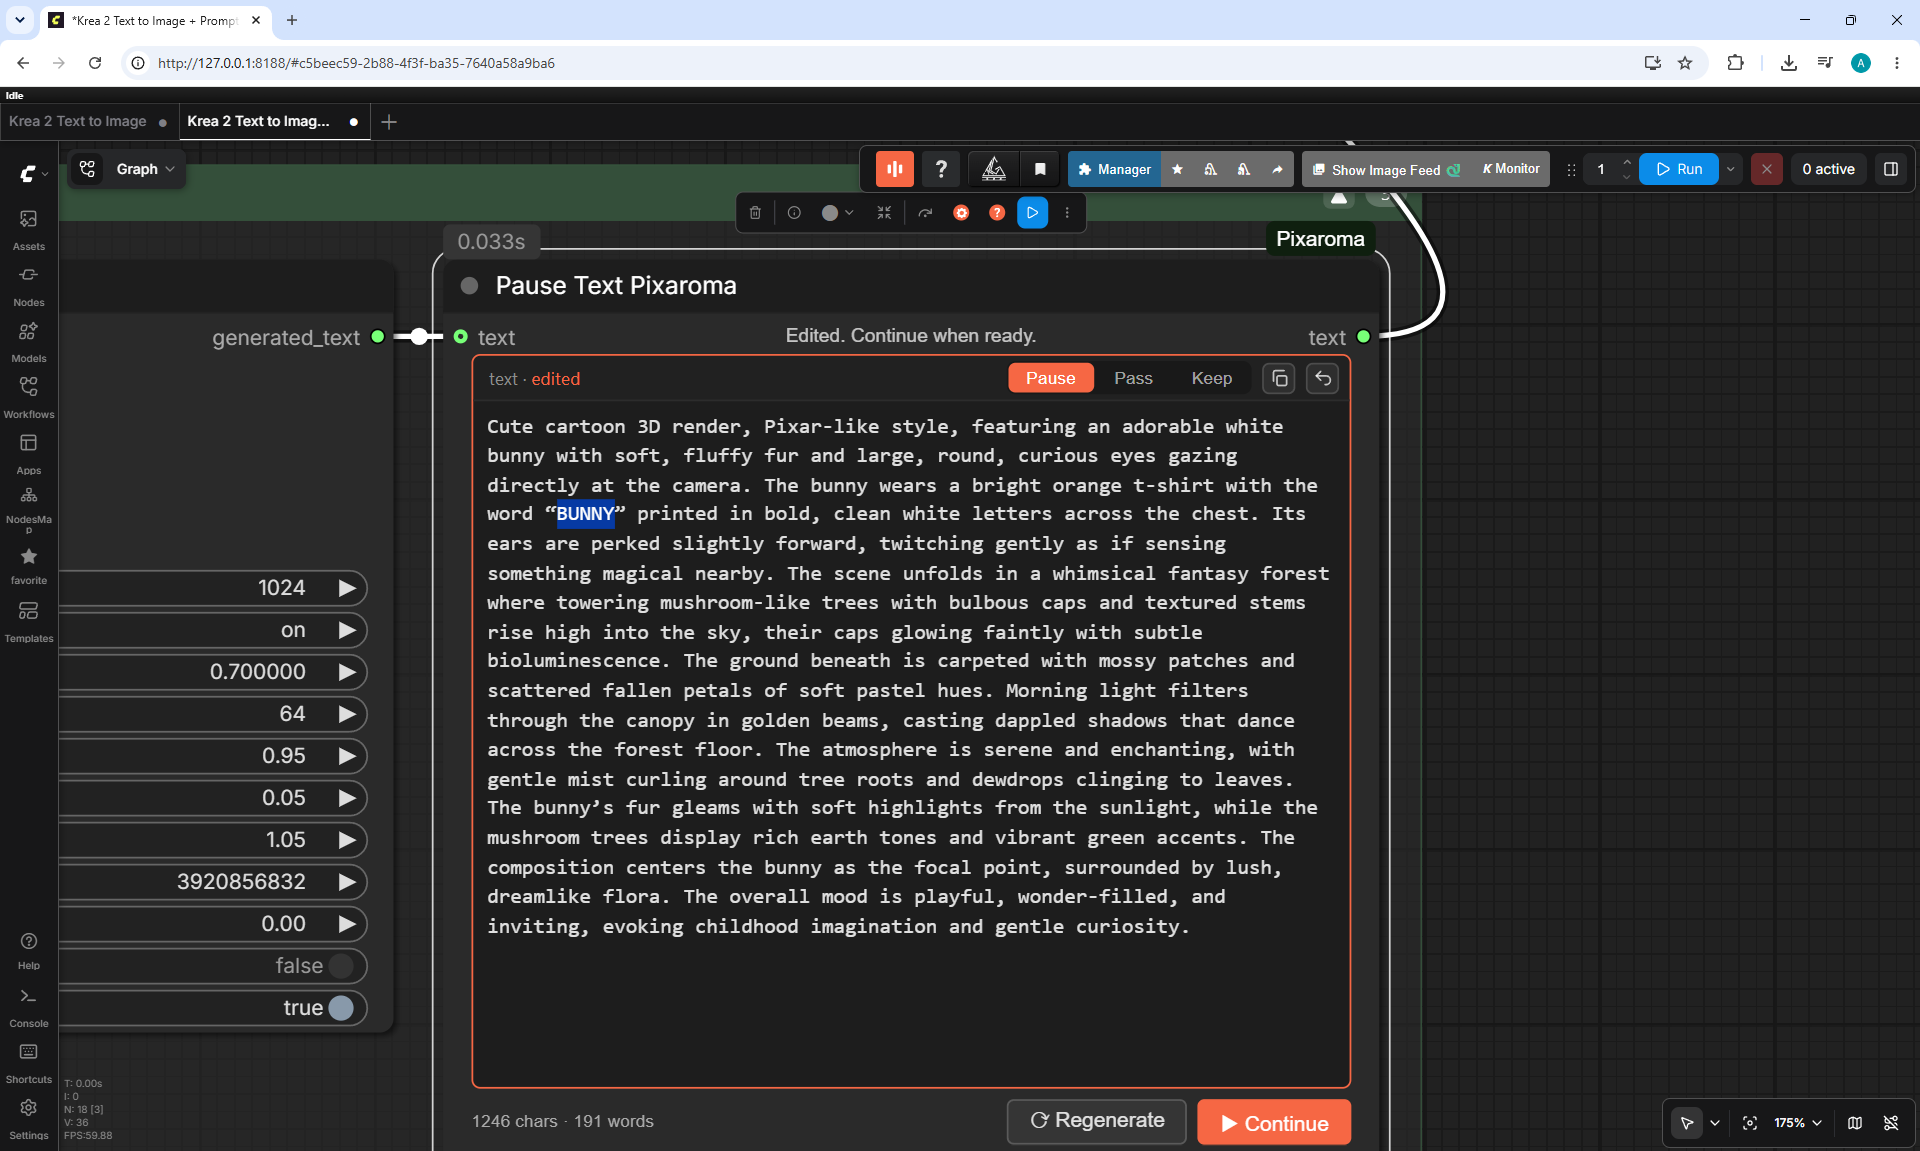Image resolution: width=1920 pixels, height=1151 pixels.
Task: Open the Run options dropdown arrow
Action: pos(1730,169)
